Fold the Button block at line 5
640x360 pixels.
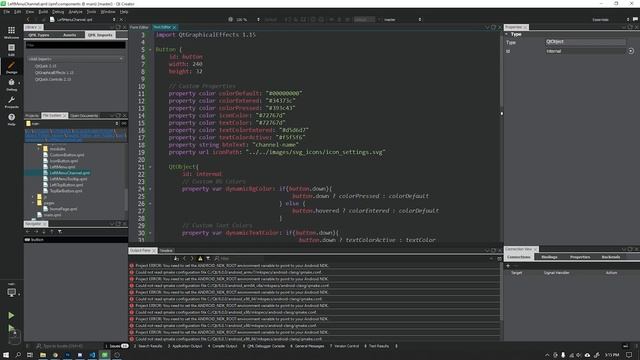(150, 49)
